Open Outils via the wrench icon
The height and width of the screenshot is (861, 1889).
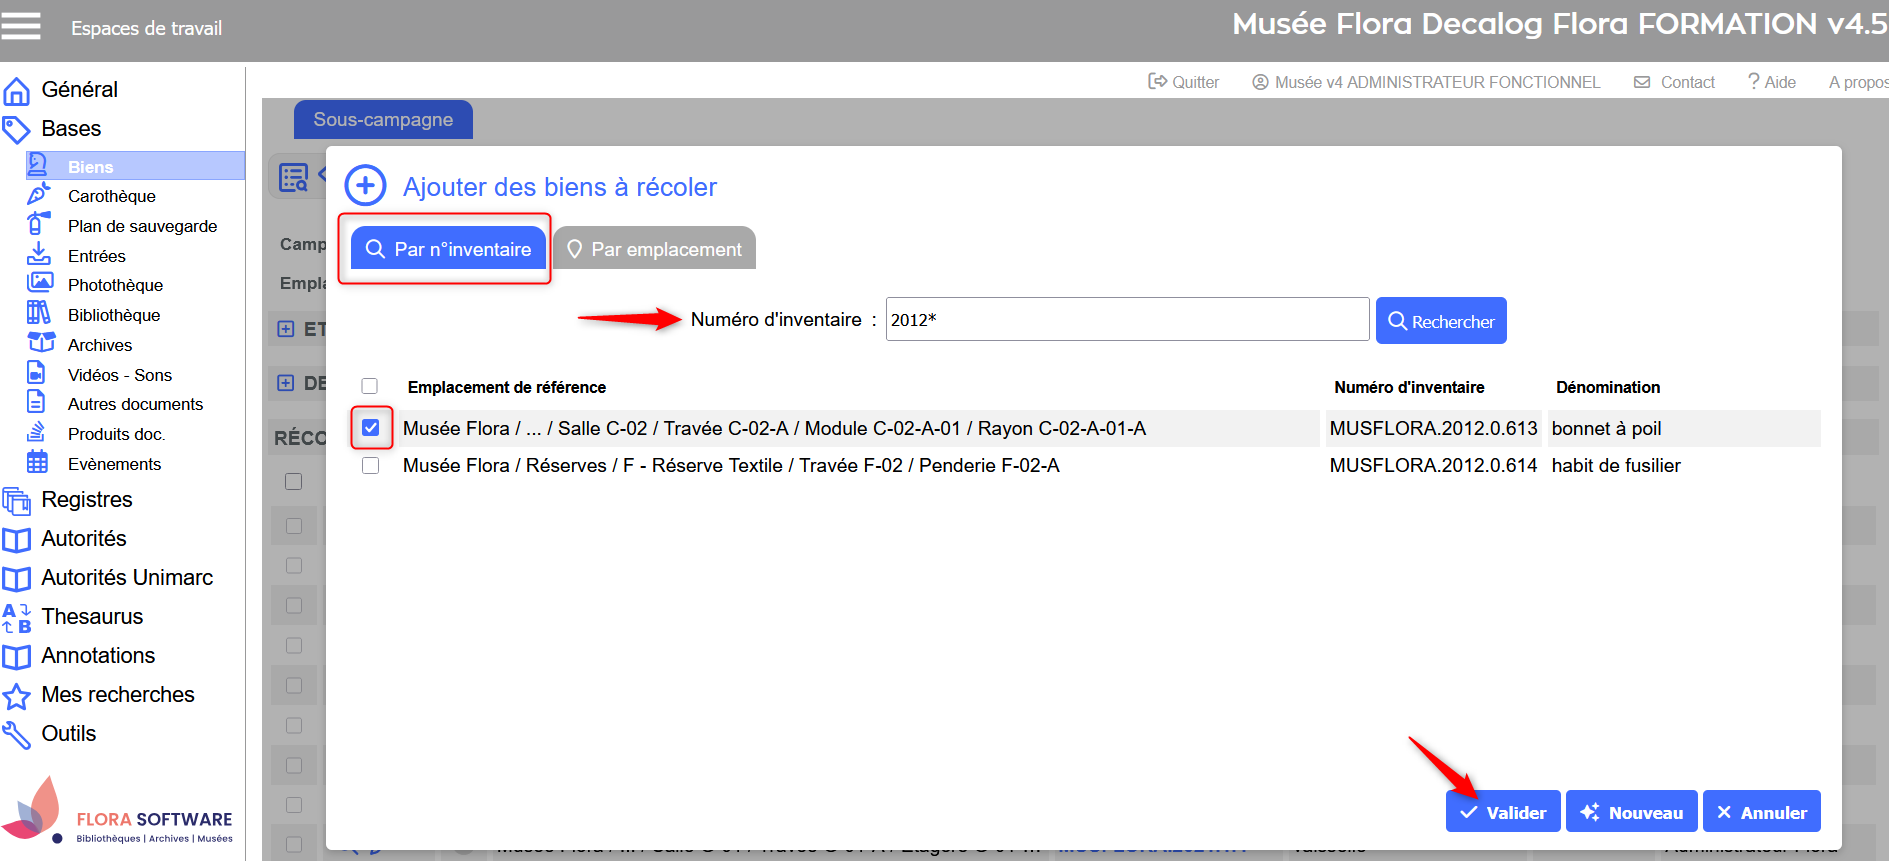[17, 735]
